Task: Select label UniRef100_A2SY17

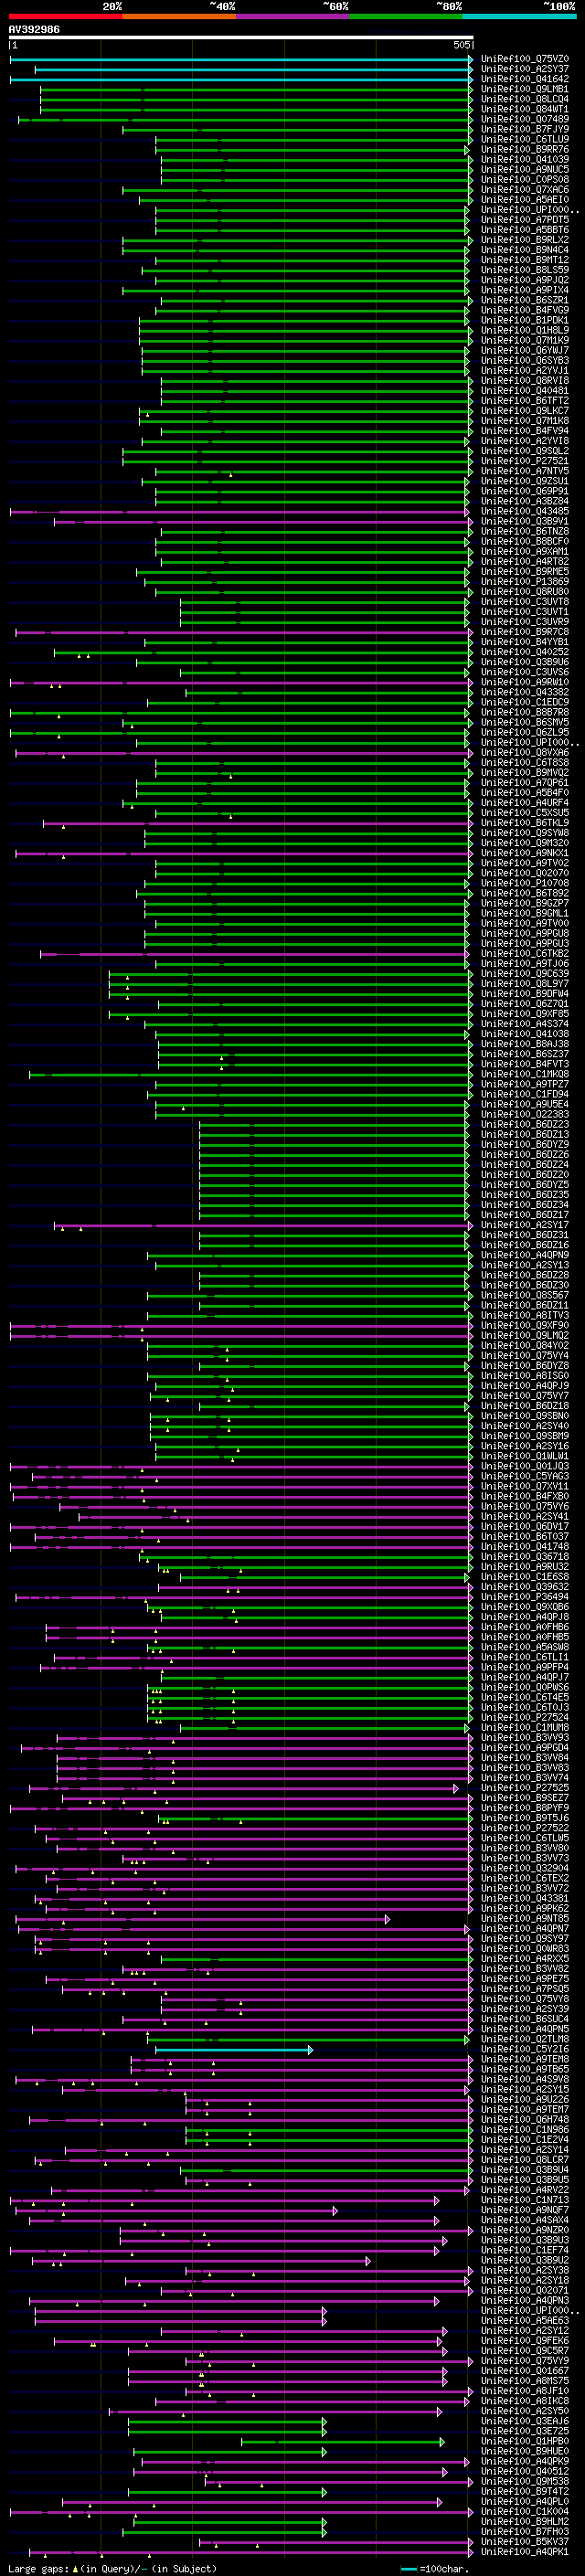Action: point(525,1225)
